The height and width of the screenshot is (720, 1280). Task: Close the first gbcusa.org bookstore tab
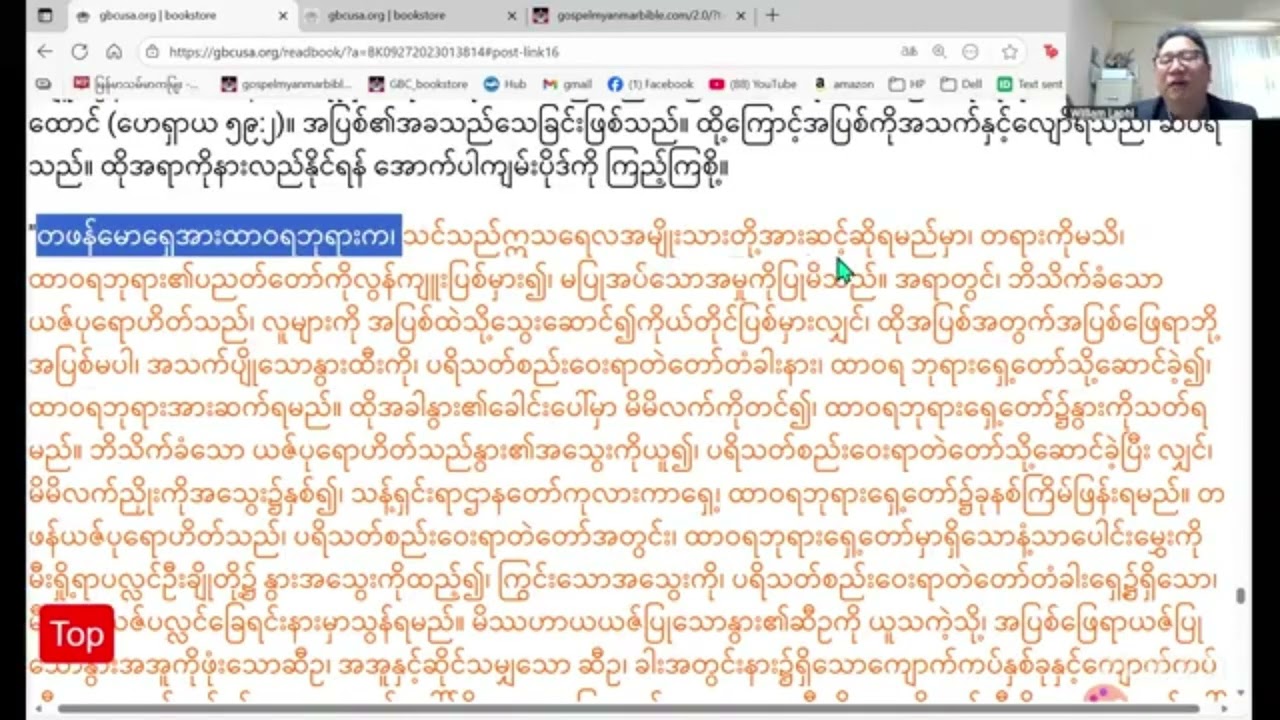click(283, 16)
